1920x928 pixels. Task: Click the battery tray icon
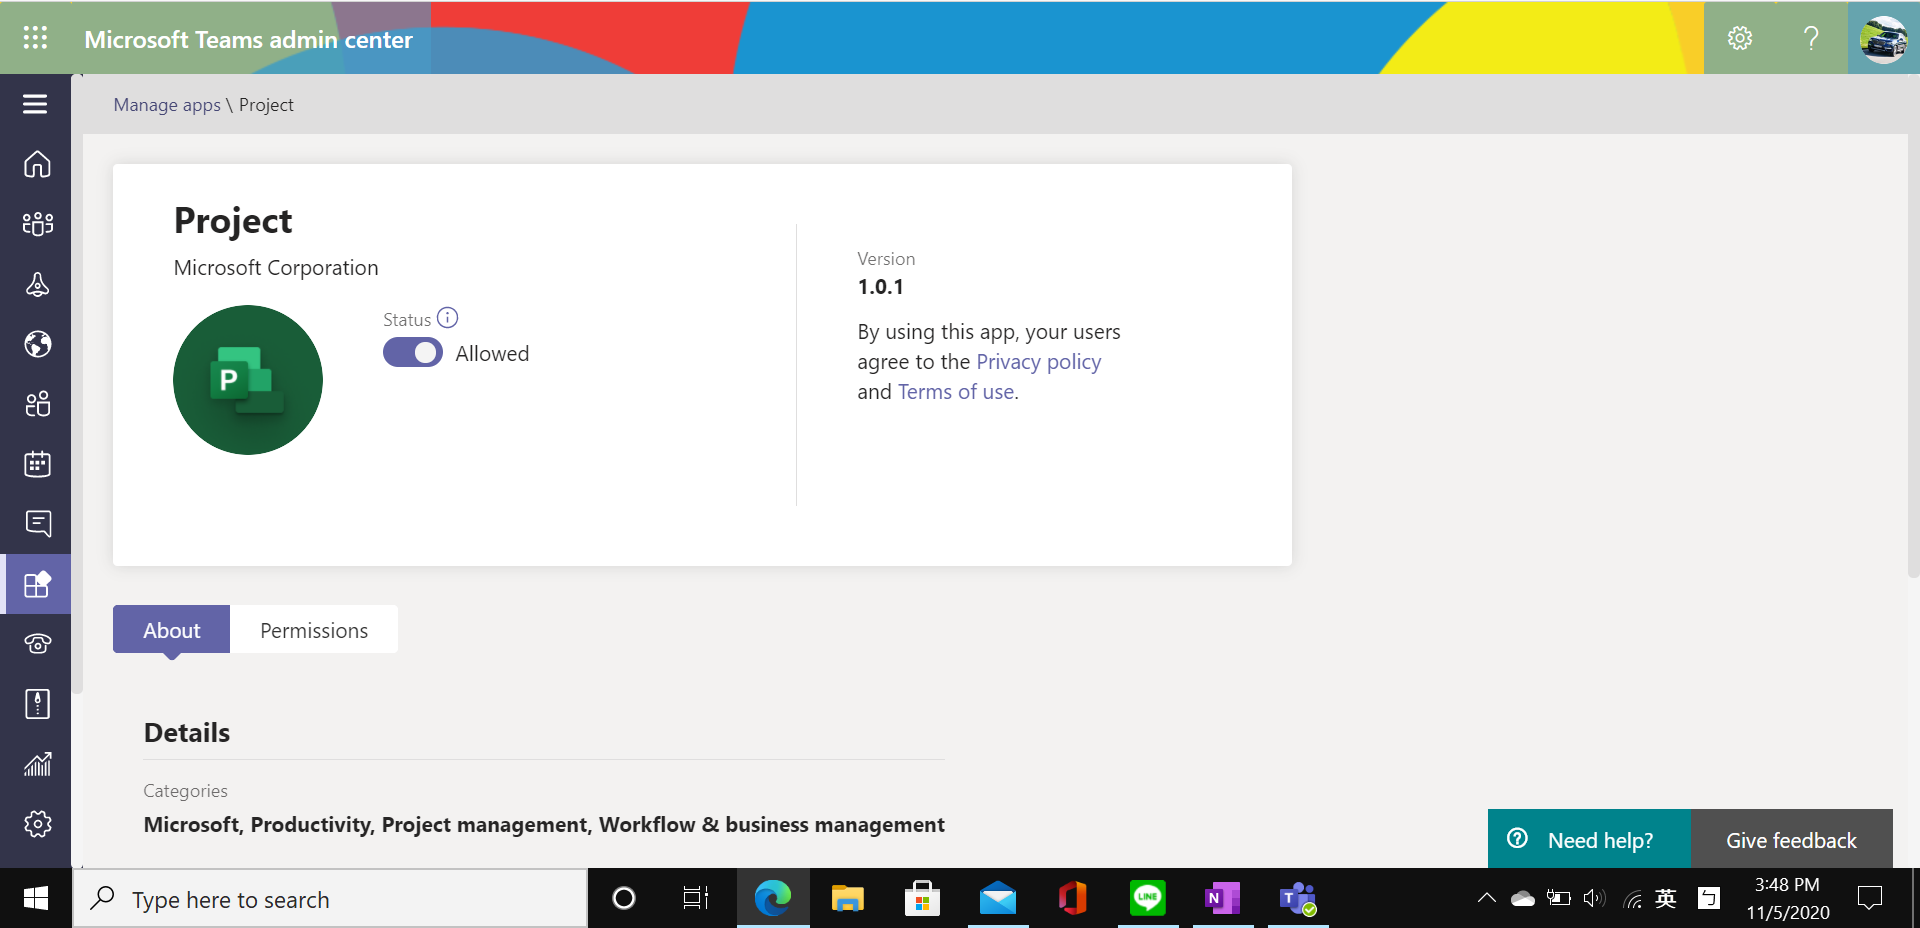[x=1559, y=898]
